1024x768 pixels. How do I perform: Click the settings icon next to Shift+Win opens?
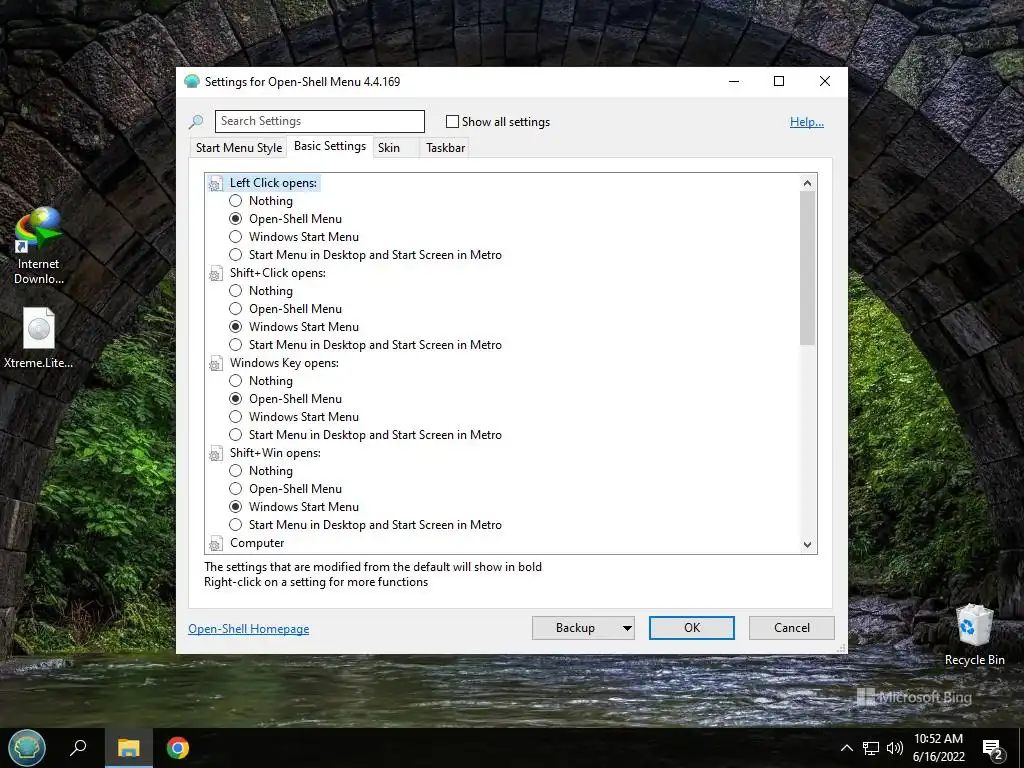click(215, 454)
